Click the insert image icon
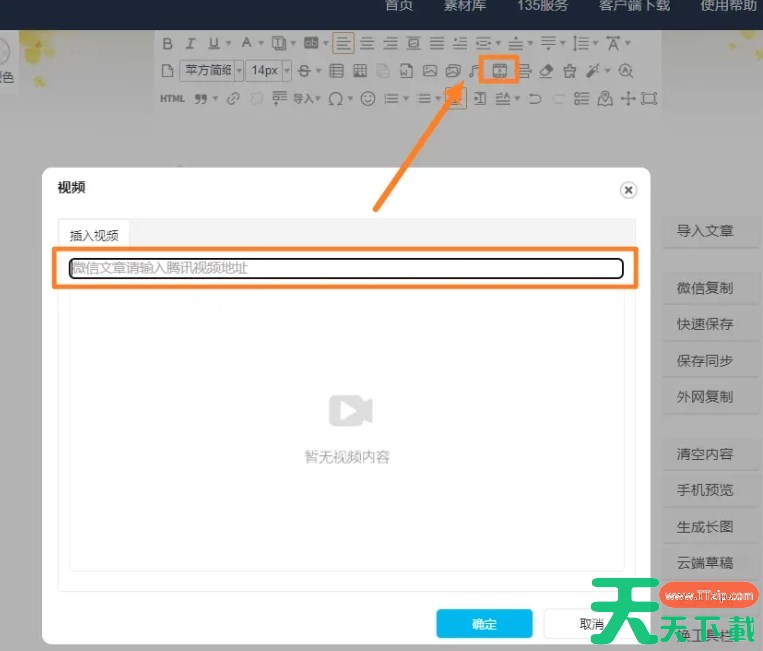 coord(429,71)
